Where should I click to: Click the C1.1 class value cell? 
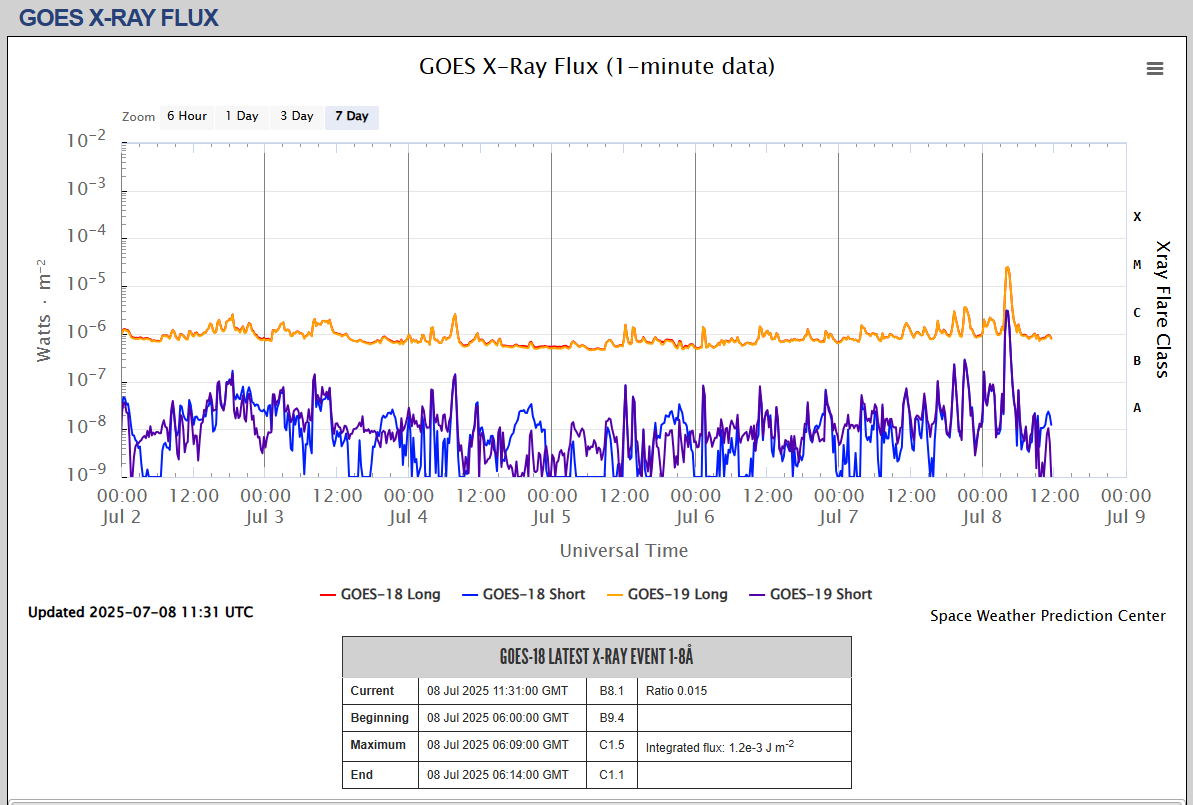tap(612, 775)
